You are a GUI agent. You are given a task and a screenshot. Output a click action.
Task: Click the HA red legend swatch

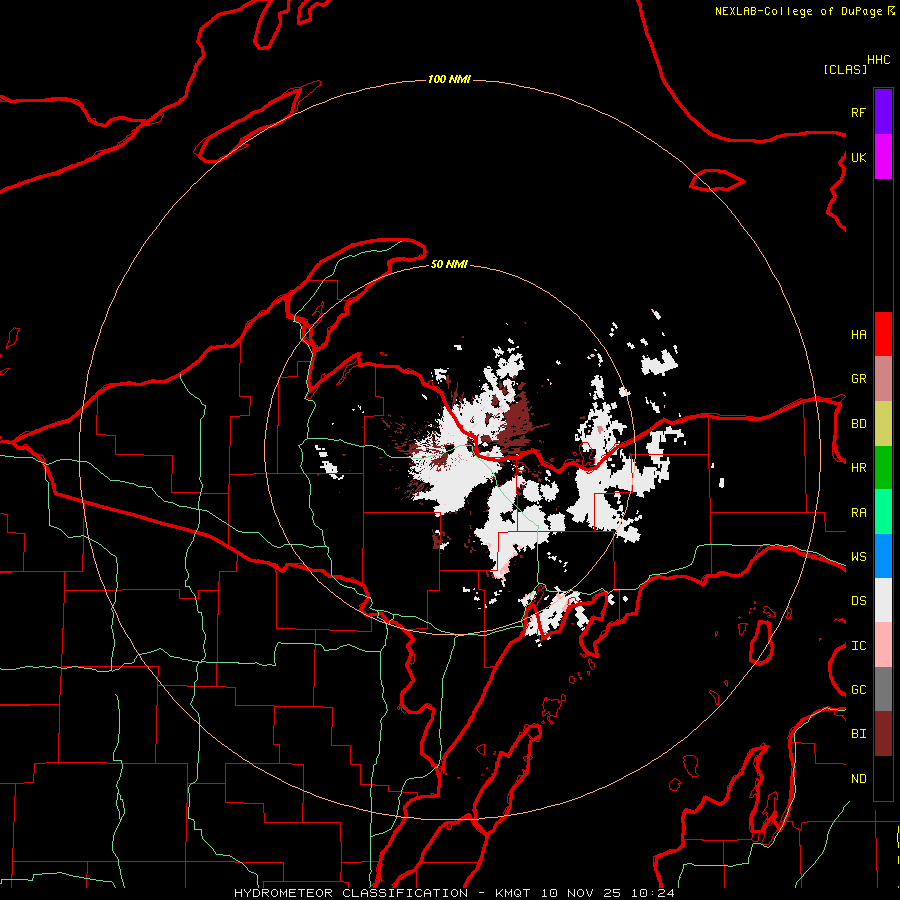[883, 334]
